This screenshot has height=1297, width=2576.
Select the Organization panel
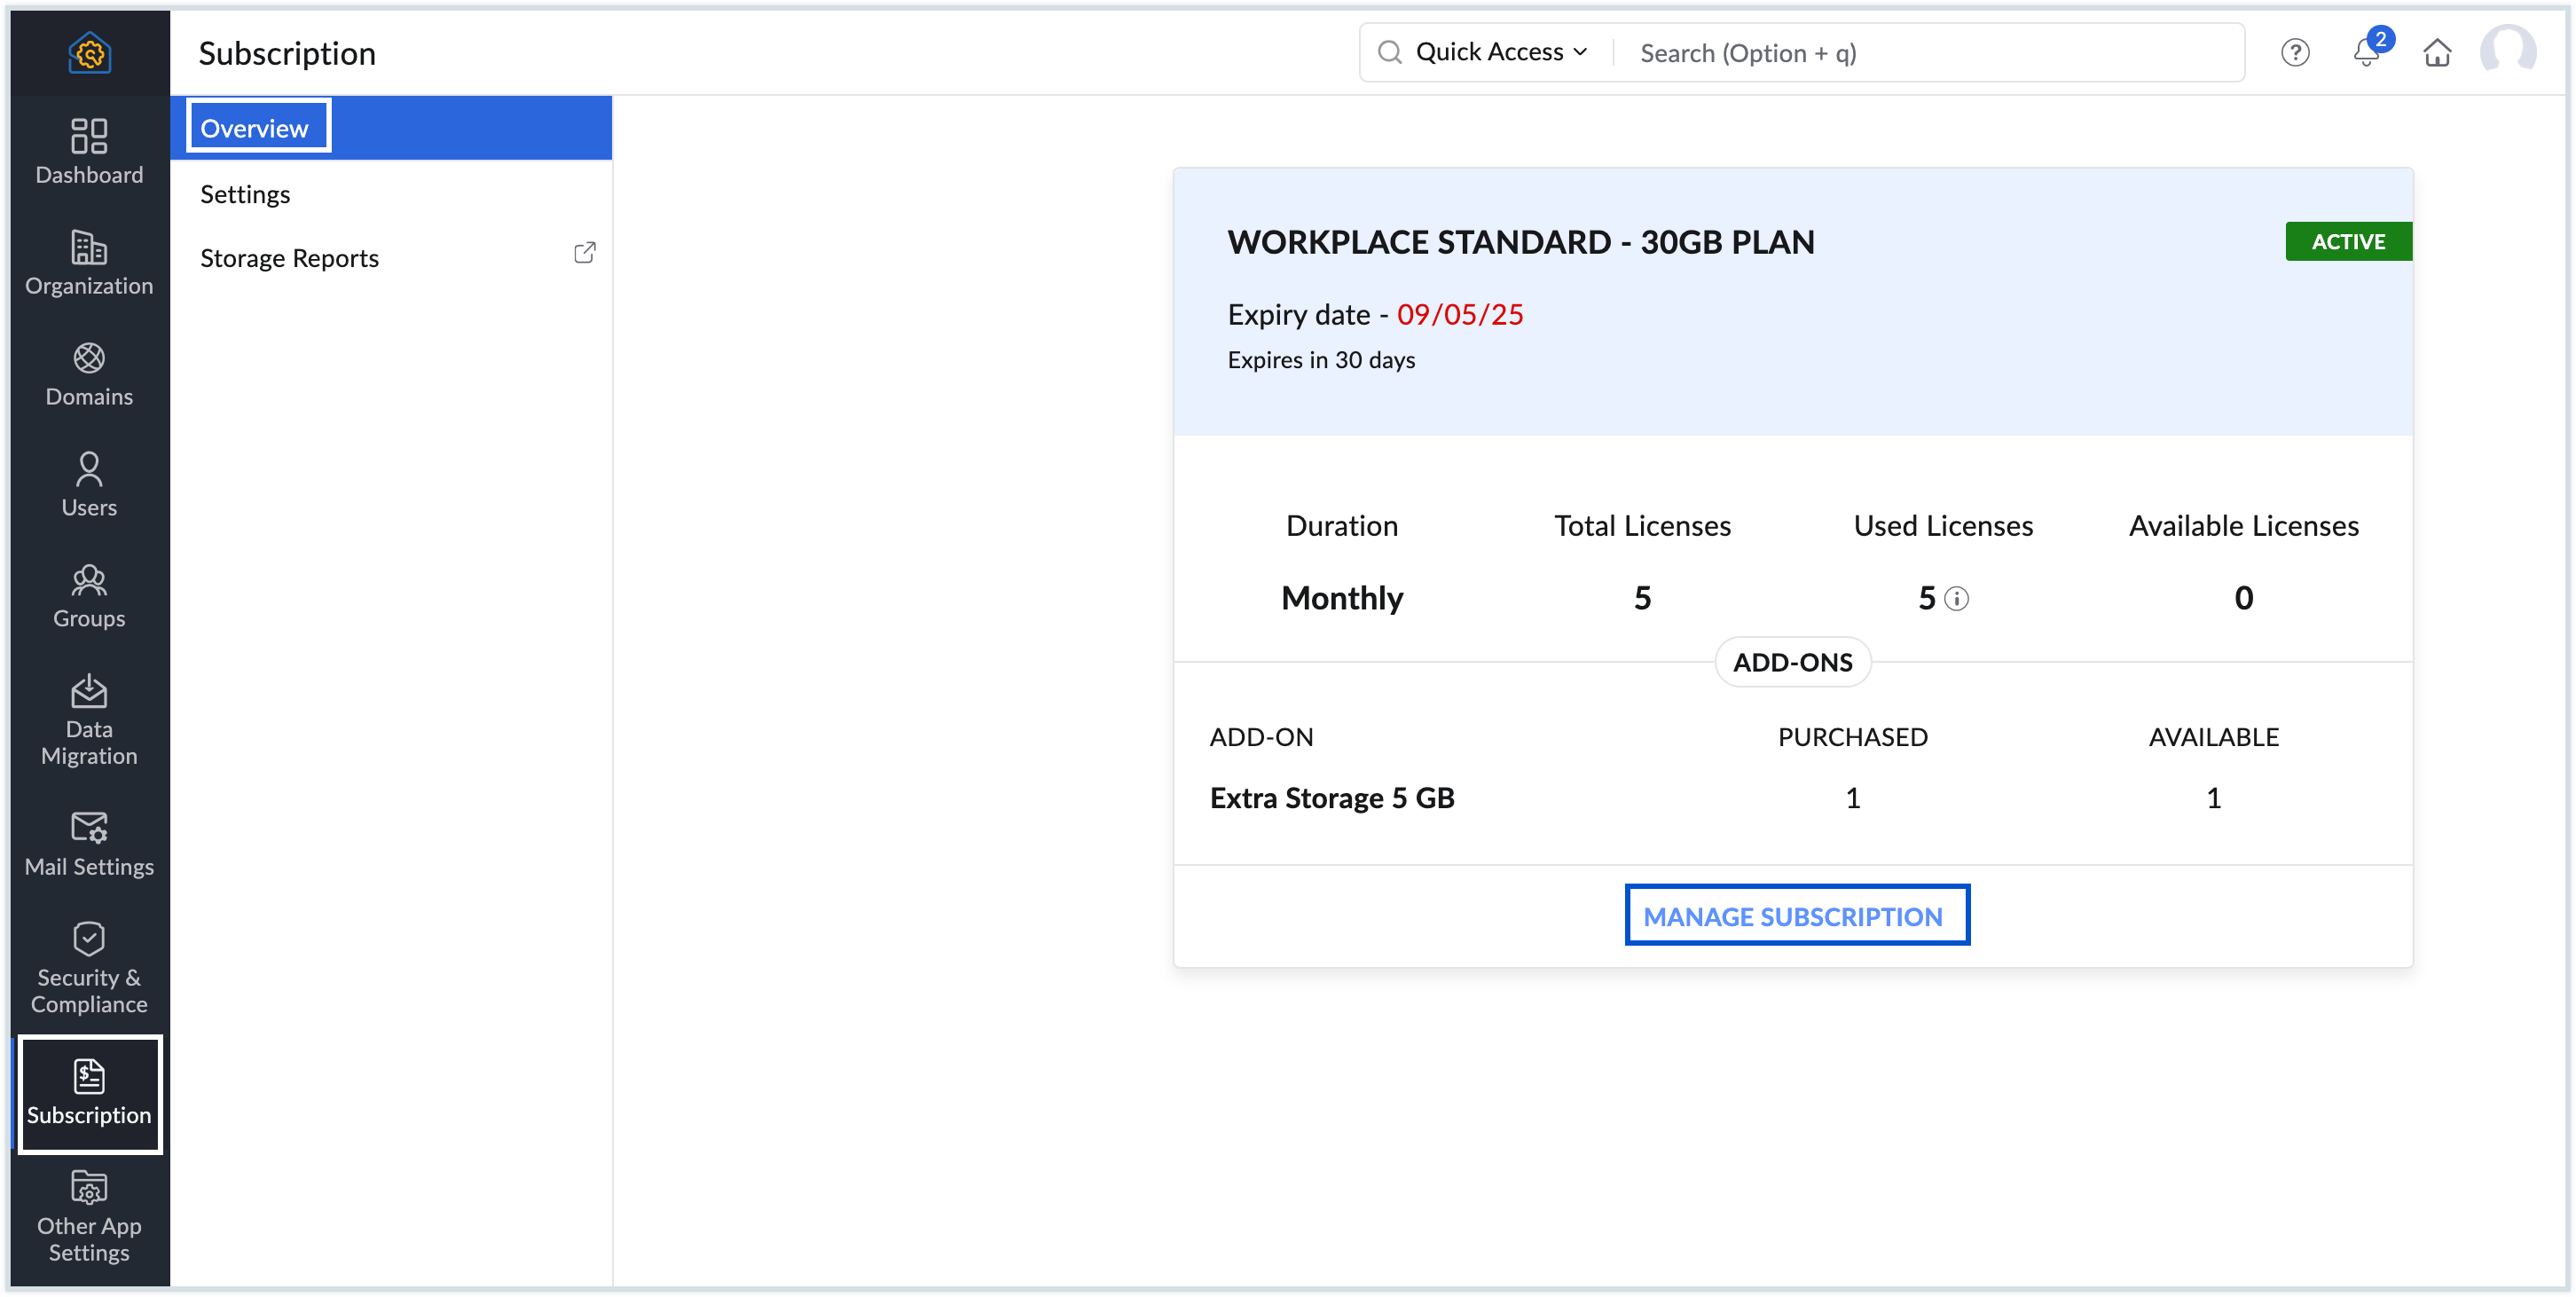point(88,263)
